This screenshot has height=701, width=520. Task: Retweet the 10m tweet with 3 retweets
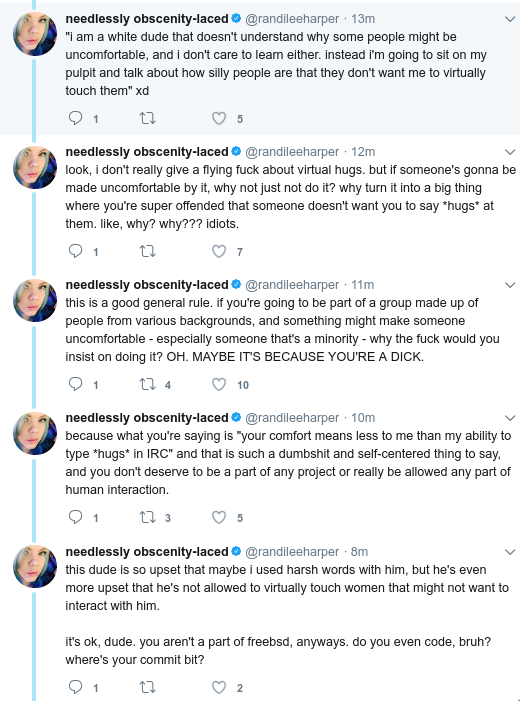coord(148,517)
